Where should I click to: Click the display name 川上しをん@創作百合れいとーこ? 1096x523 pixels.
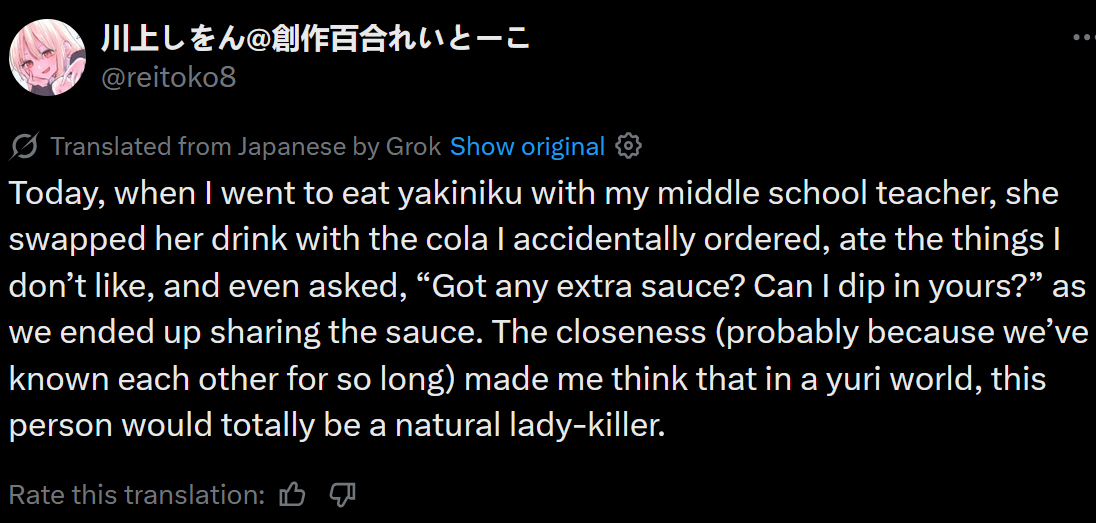[315, 39]
